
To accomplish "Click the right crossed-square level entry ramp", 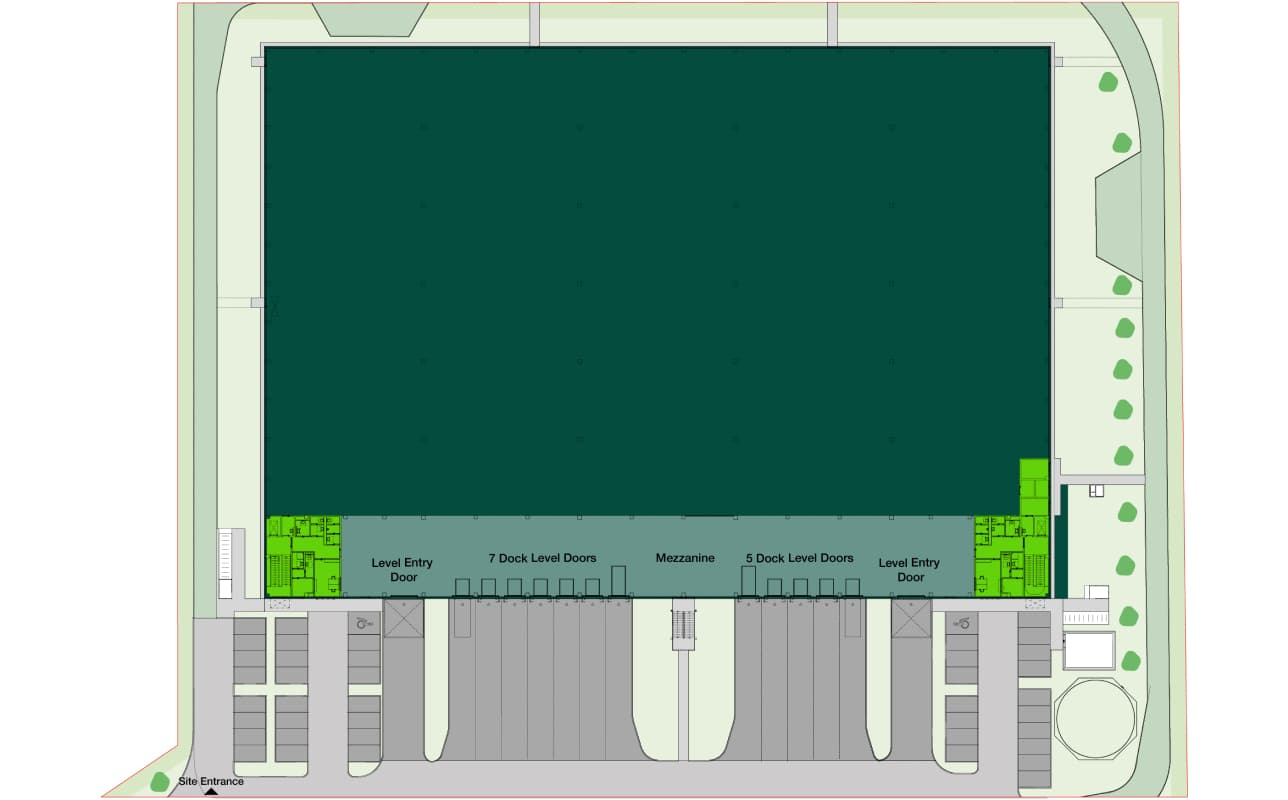I will 911,620.
